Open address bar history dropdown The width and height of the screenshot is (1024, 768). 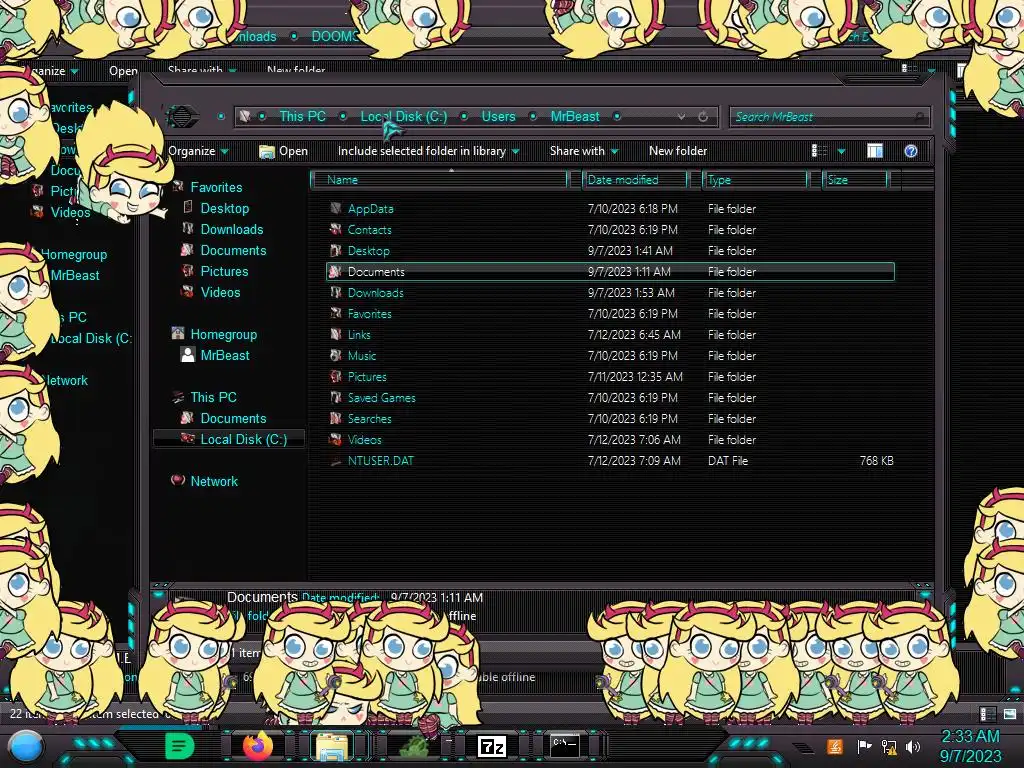tap(681, 117)
